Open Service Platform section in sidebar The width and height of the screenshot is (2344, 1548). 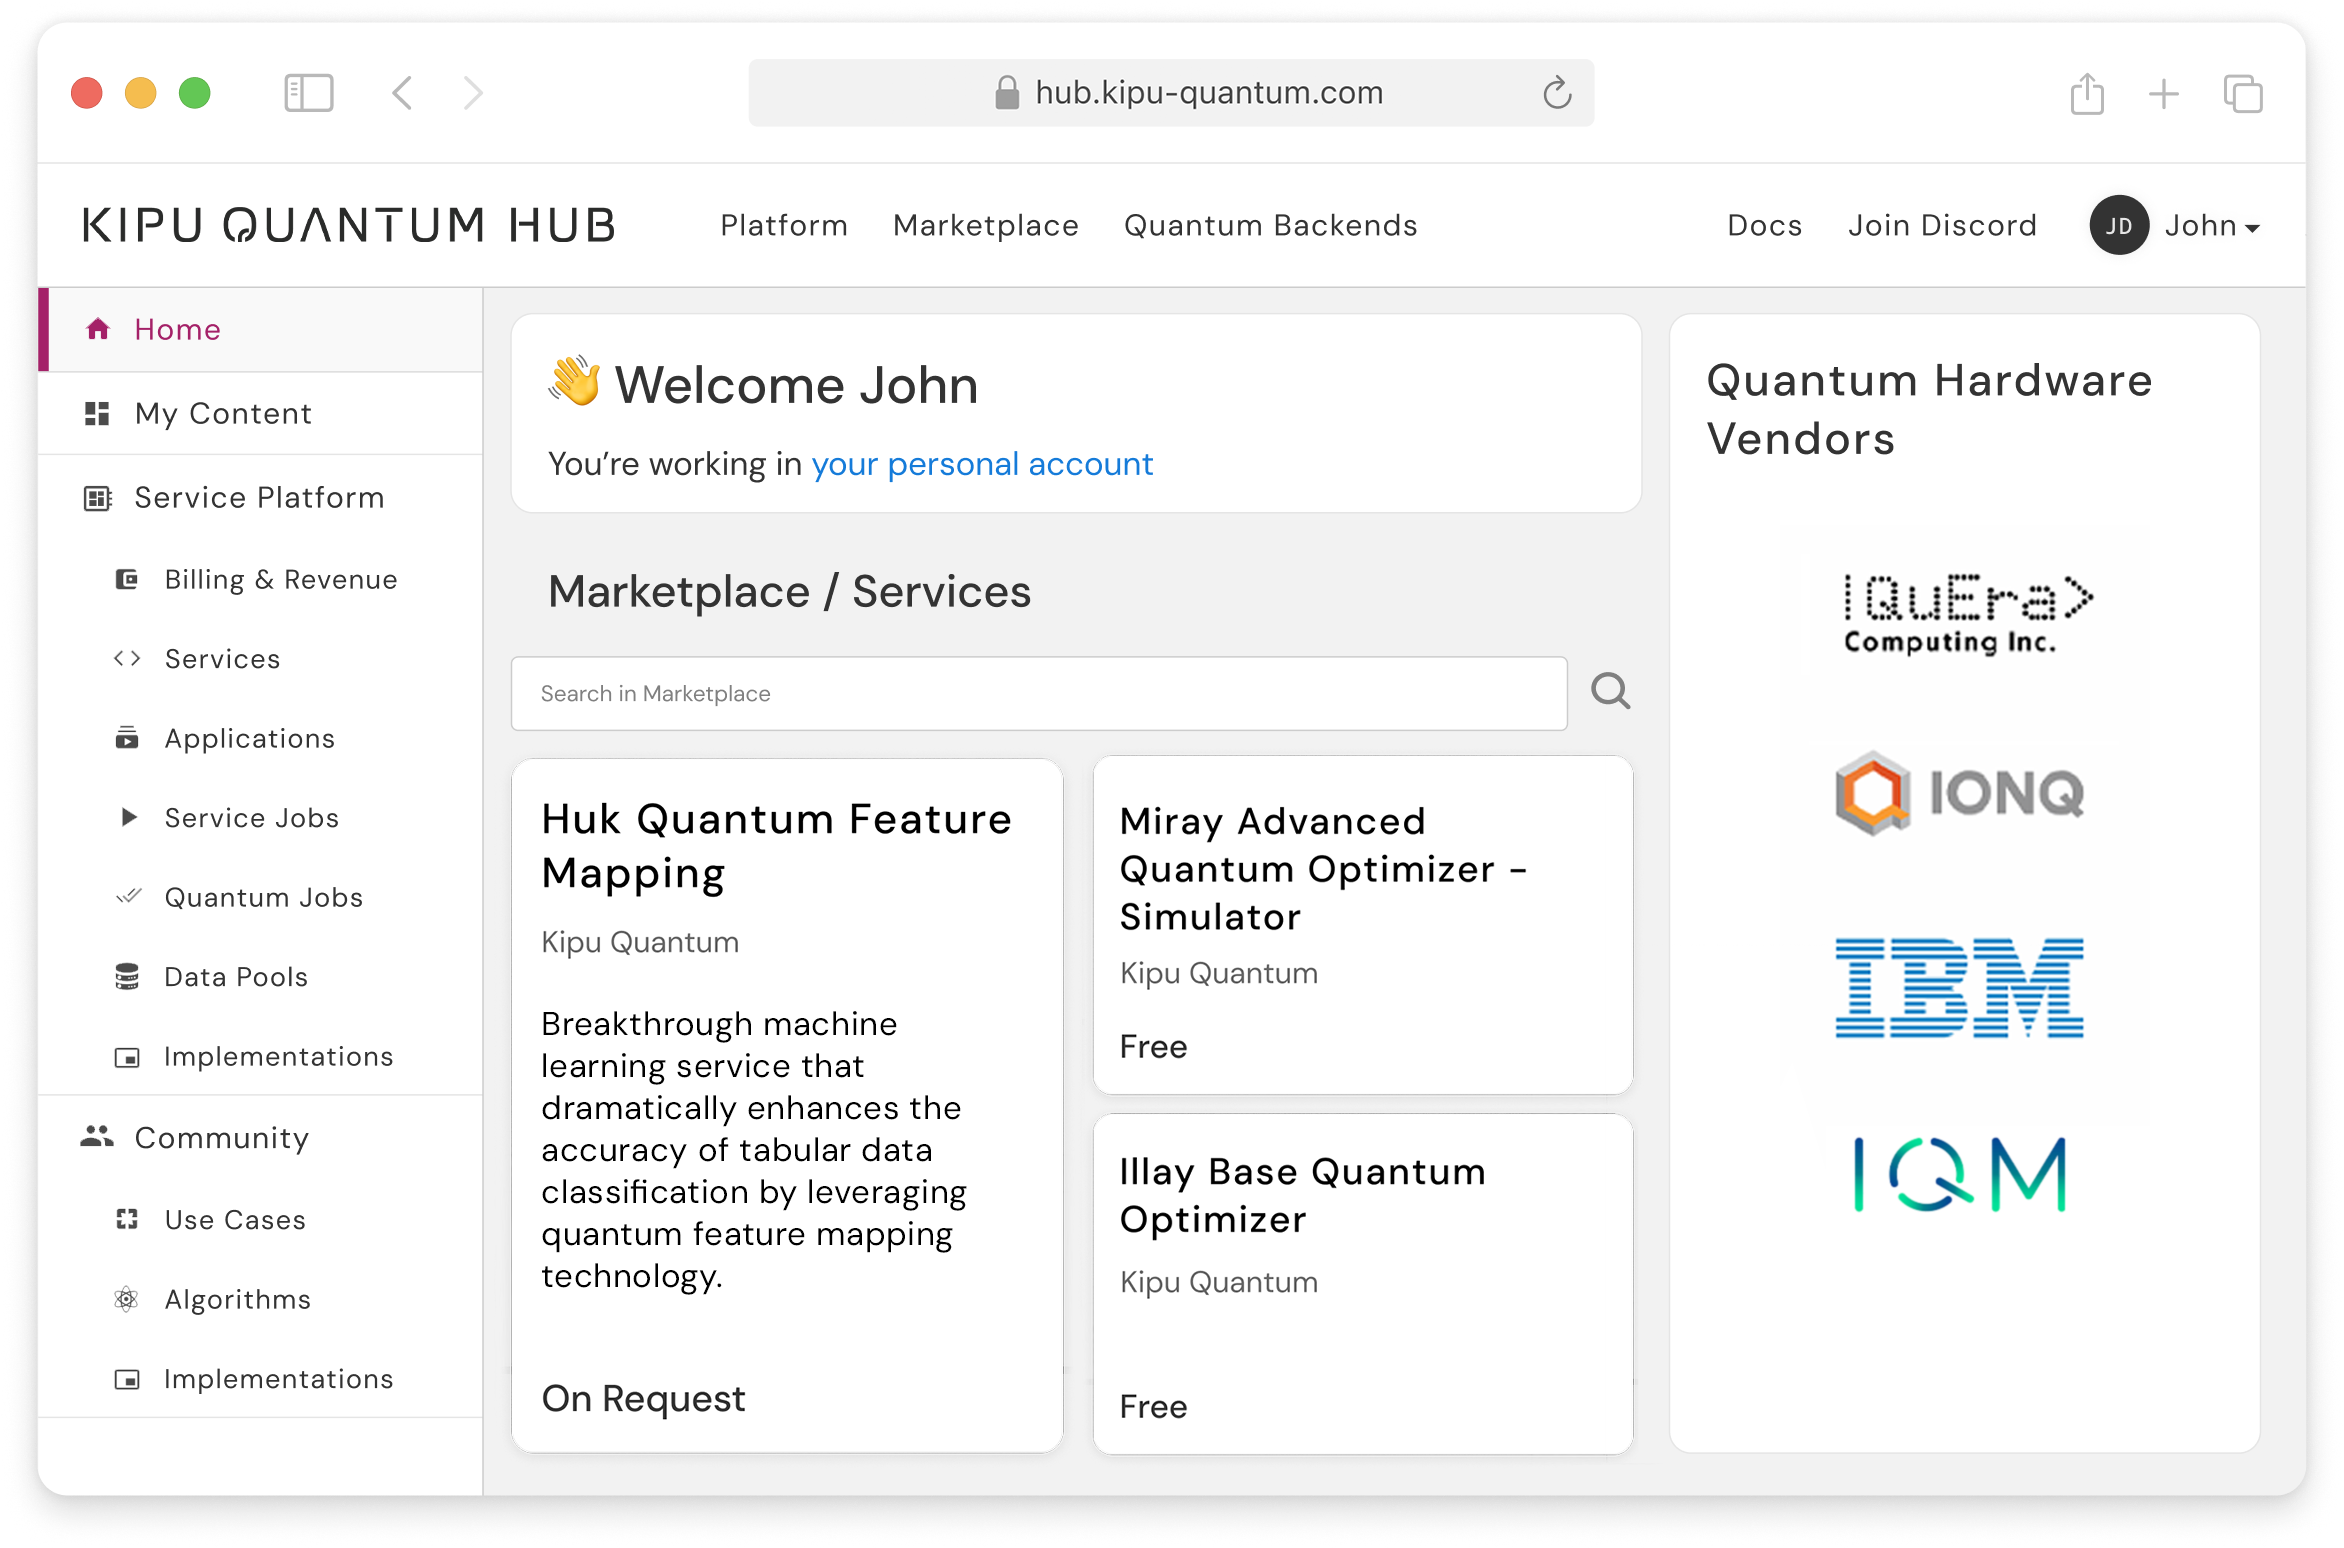258,497
